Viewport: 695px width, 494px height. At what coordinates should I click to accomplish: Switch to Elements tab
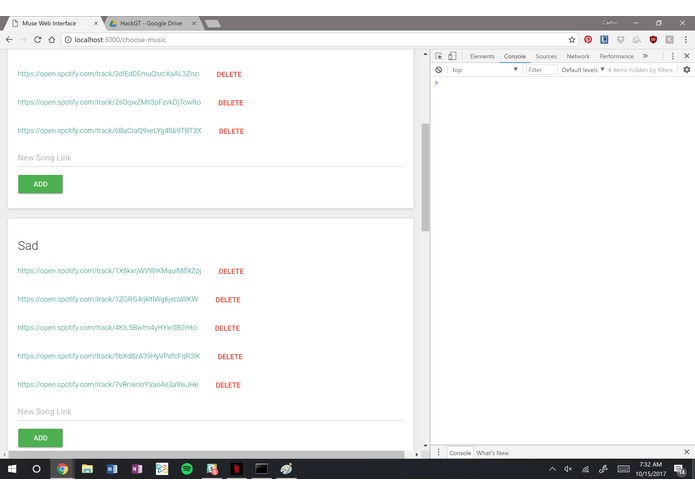click(482, 56)
